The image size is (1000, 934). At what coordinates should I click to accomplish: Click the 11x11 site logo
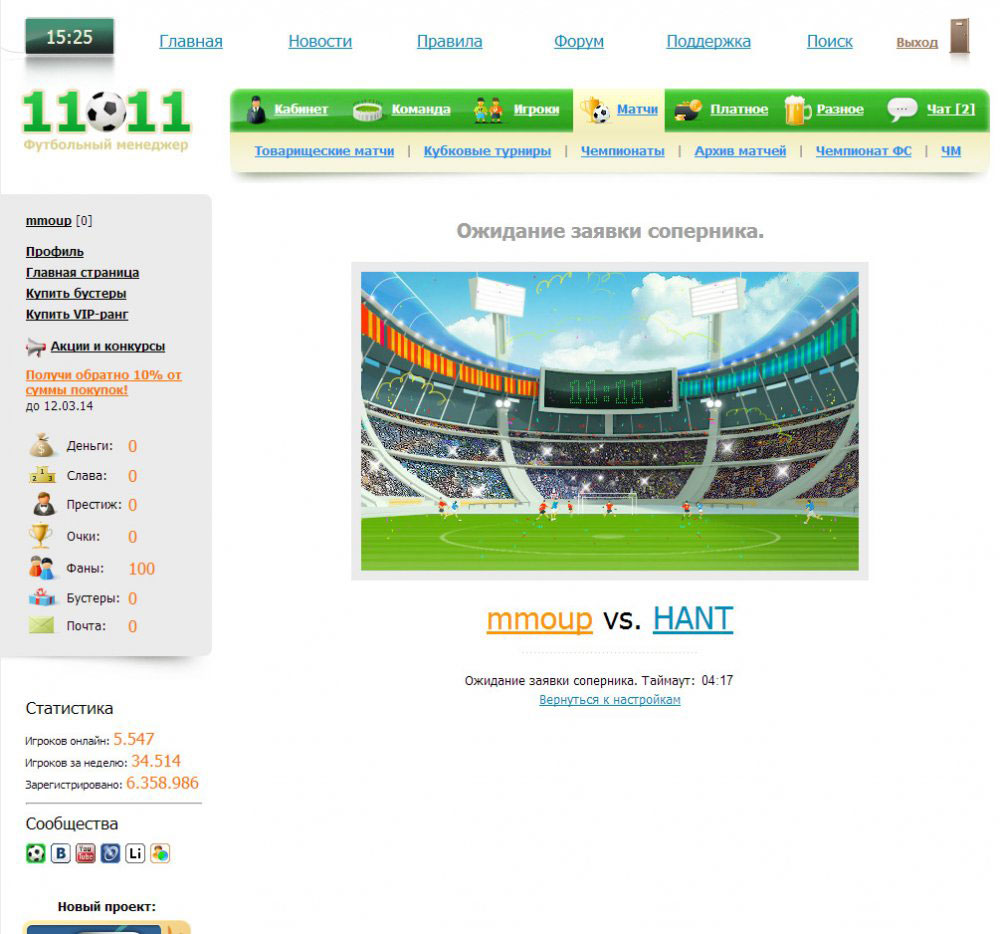106,120
